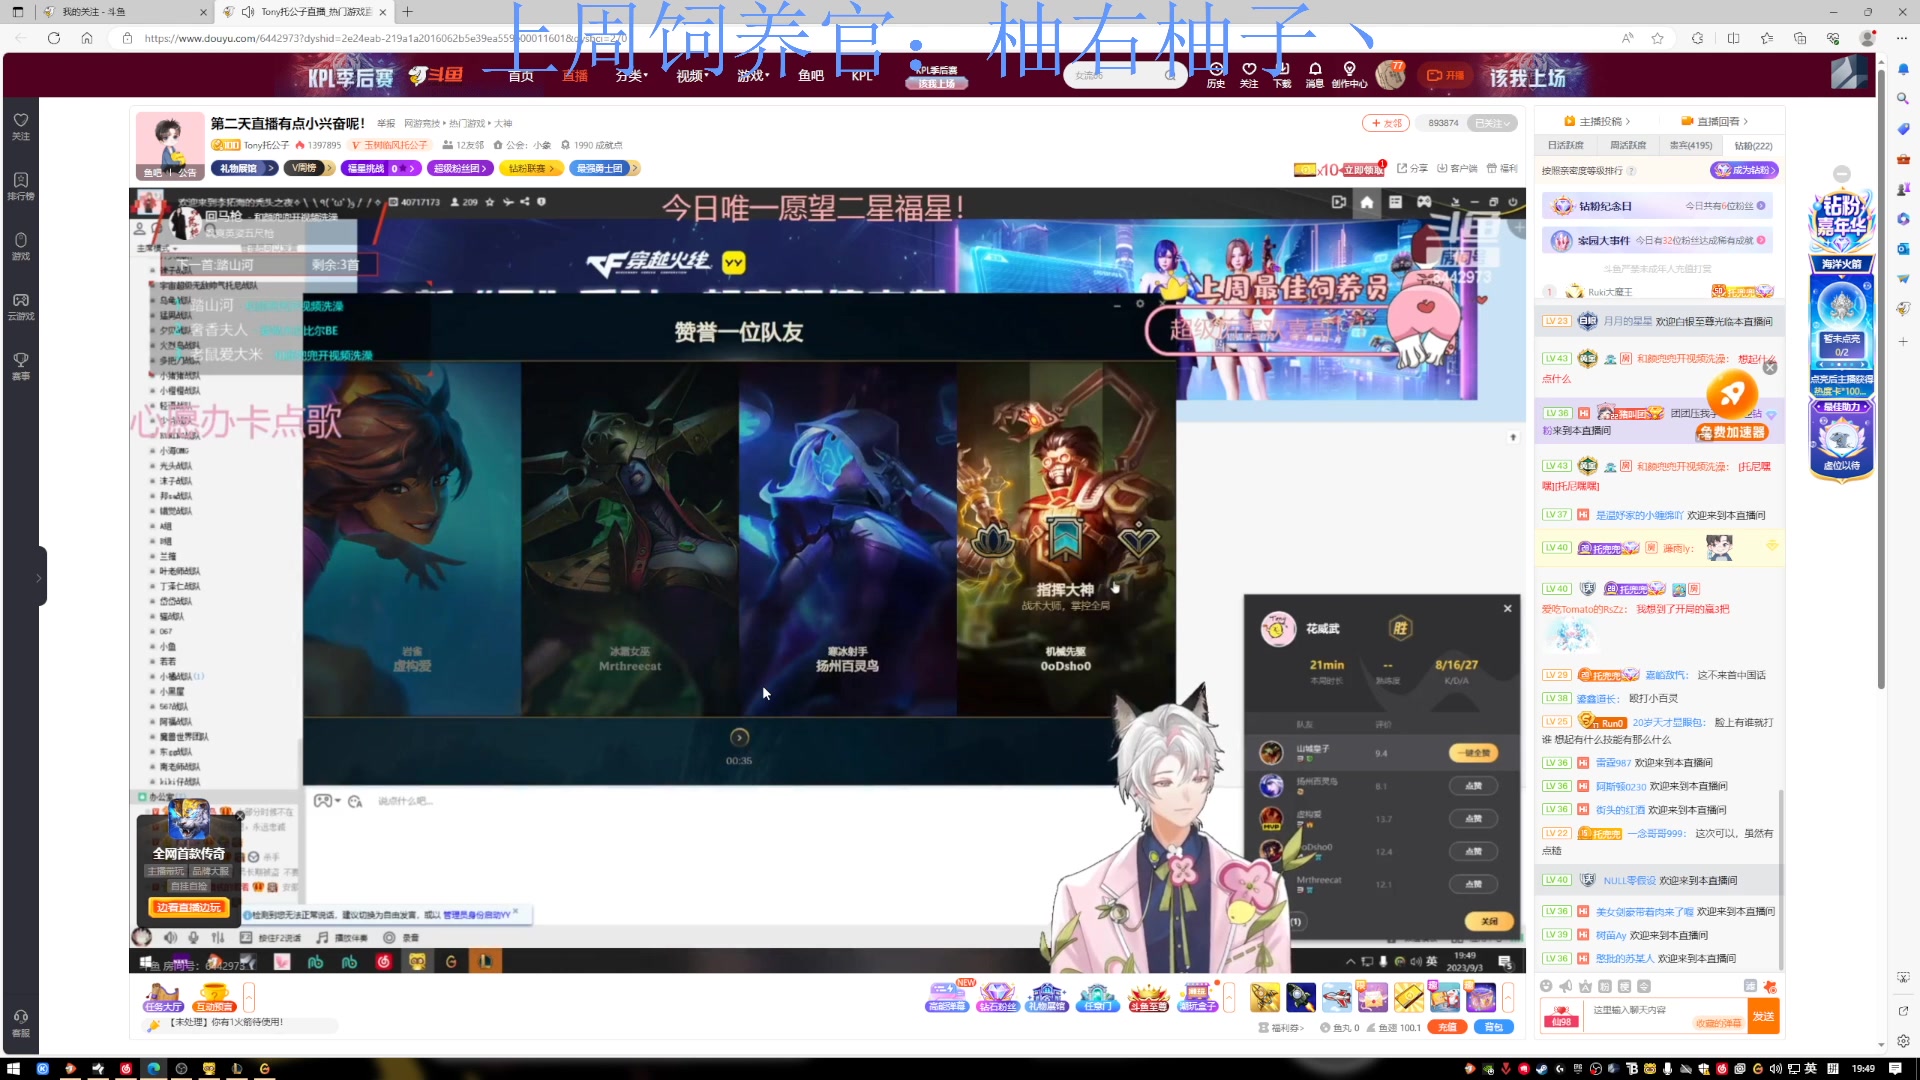
Task: Click the user avatar in site header
Action: (x=1390, y=74)
